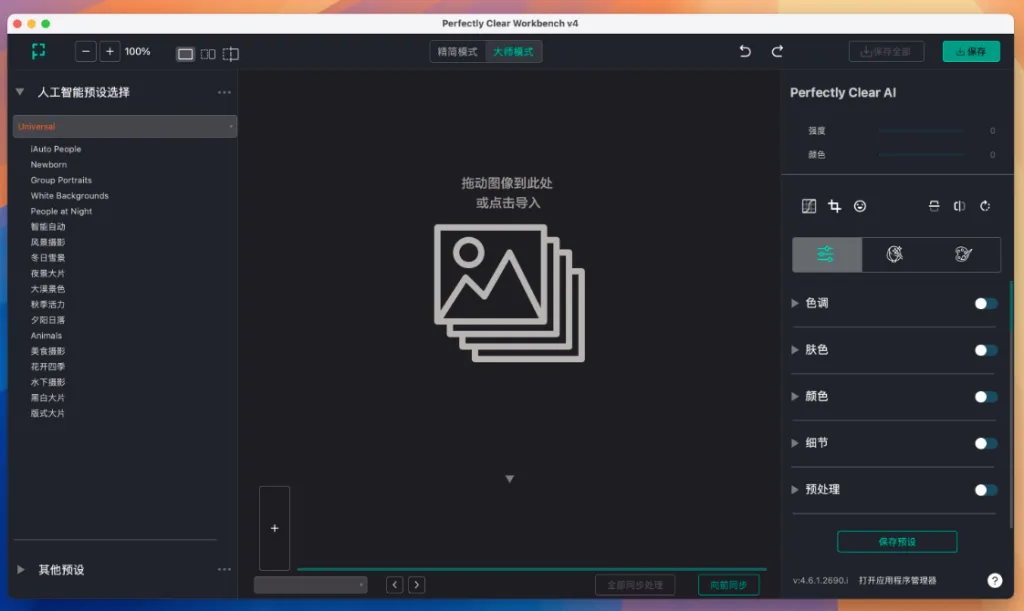Click the undo arrow icon

[745, 52]
